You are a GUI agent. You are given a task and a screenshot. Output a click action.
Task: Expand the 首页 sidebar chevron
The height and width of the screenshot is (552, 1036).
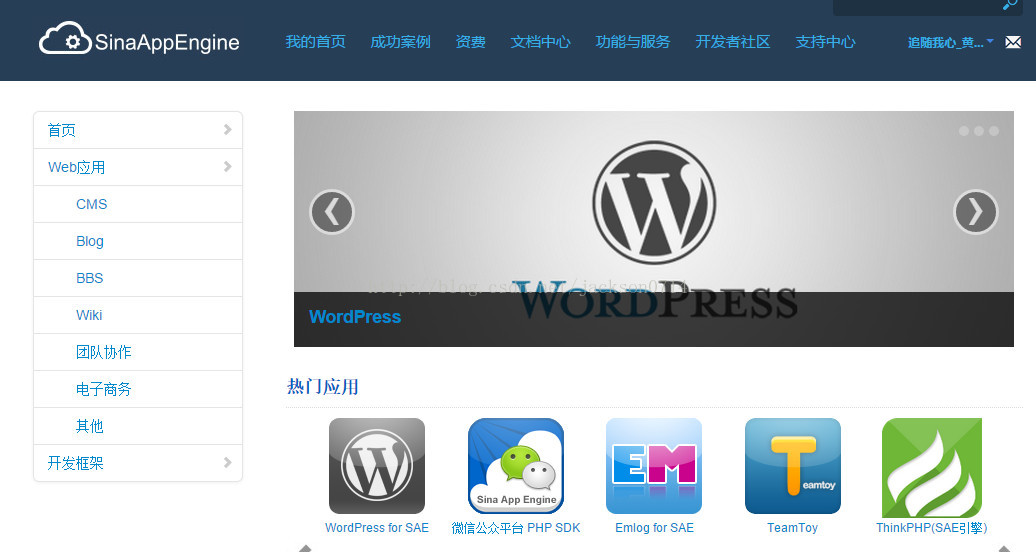point(227,130)
